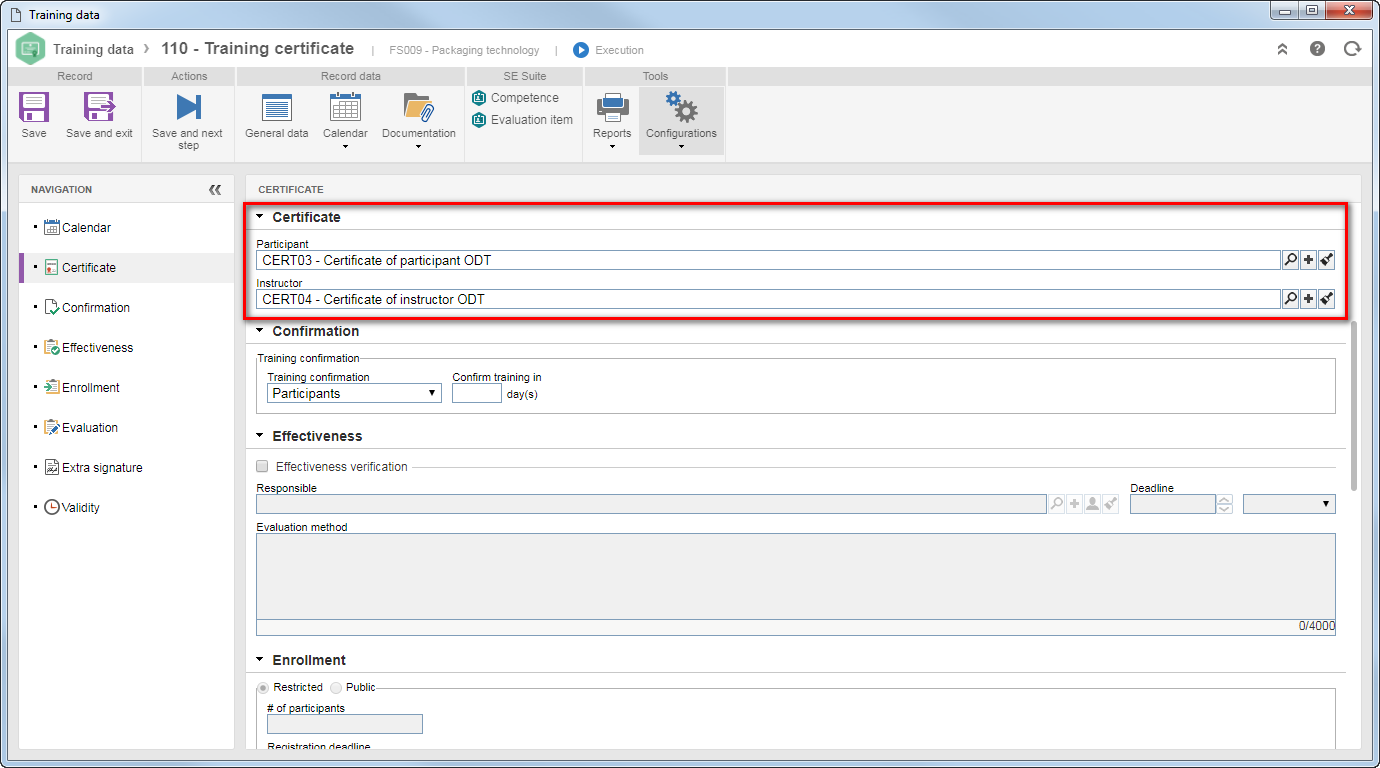Open the Documentation dropdown arrow

(418, 147)
